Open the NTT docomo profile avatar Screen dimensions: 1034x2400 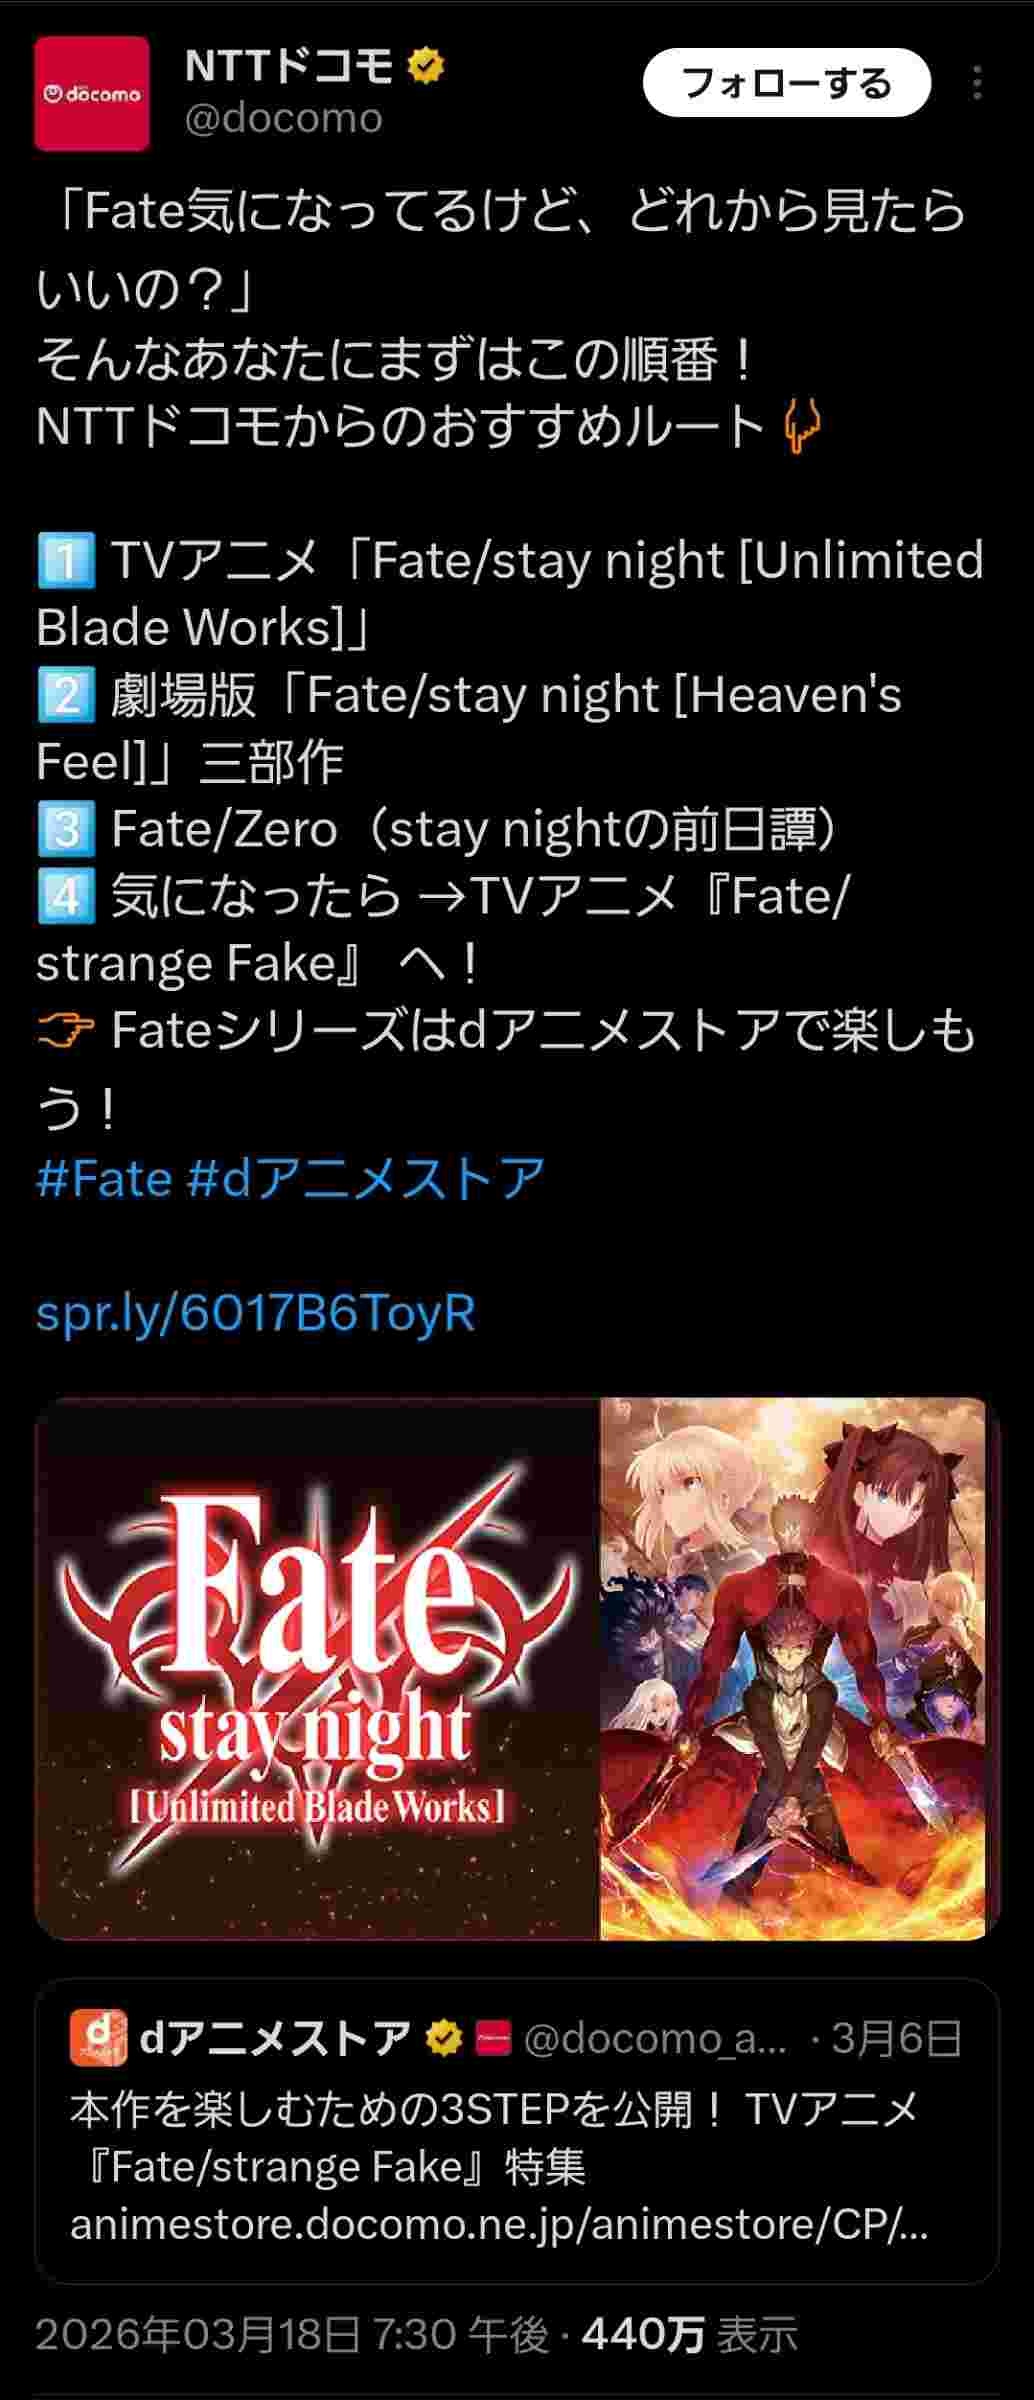coord(92,94)
